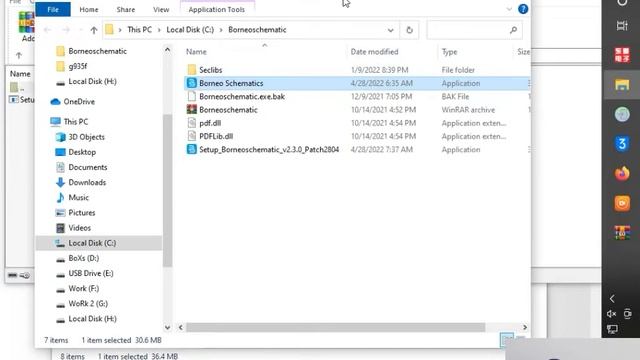Viewport: 640px width, 360px height.
Task: Click This PC in address path
Action: tap(139, 30)
